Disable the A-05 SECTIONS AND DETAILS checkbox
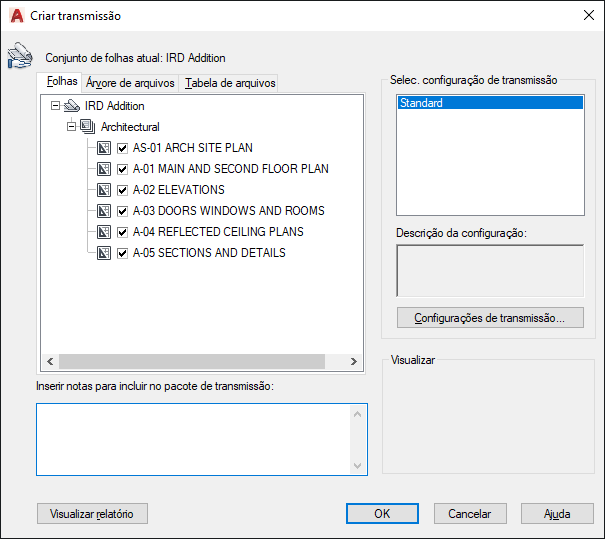This screenshot has width=605, height=539. 122,253
